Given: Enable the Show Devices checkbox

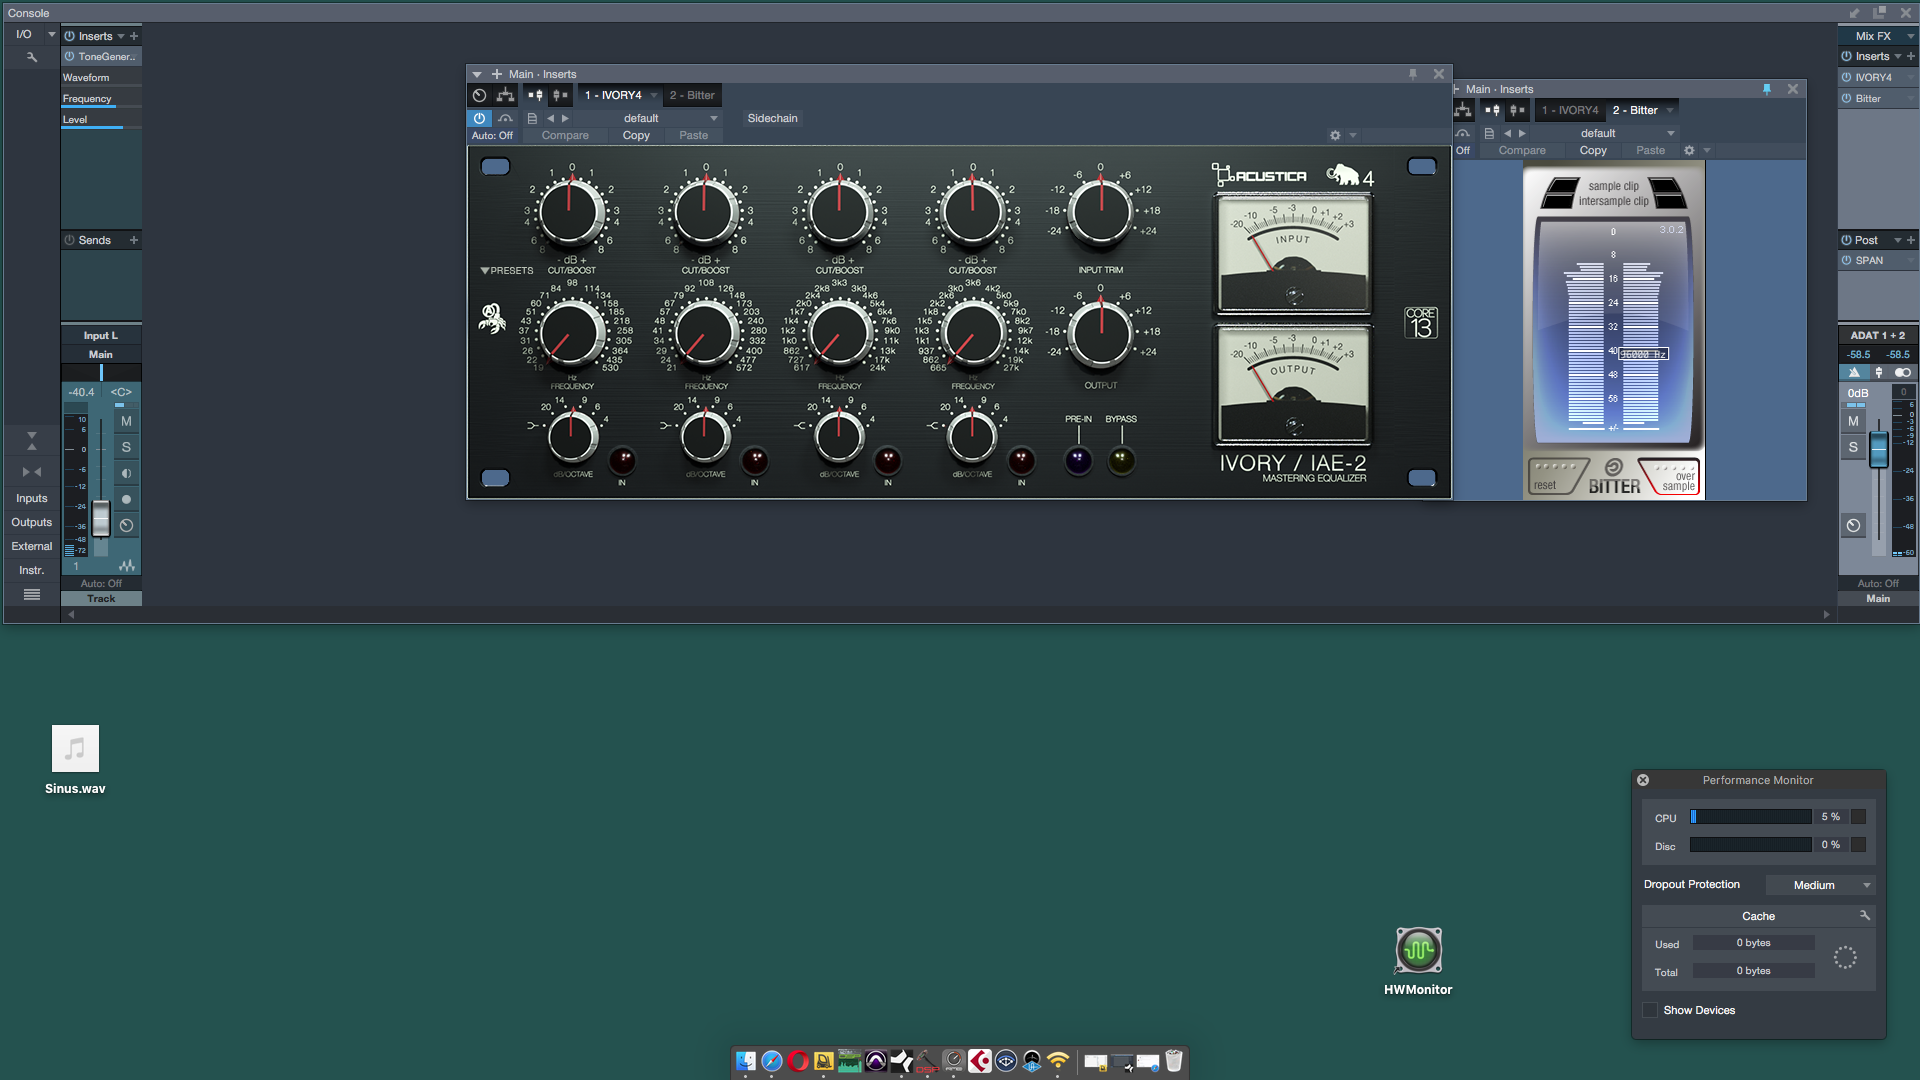Looking at the screenshot, I should 1650,1010.
